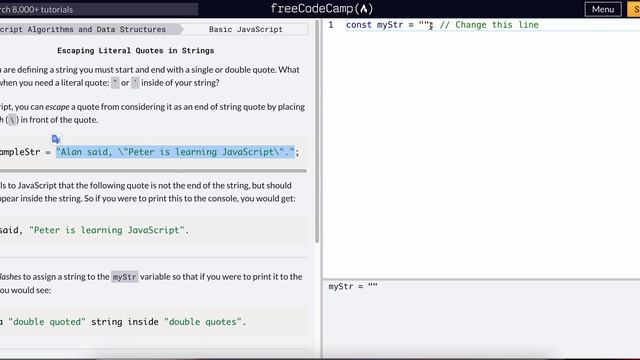Click the console output 'myStr = ""'
This screenshot has height=360, width=640.
(x=353, y=287)
